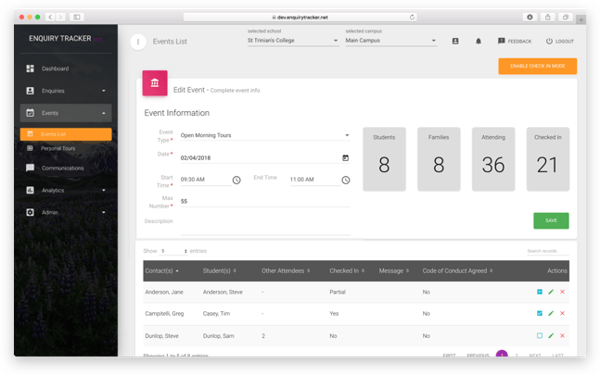Click the green Save button
This screenshot has height=375, width=600.
(x=551, y=221)
